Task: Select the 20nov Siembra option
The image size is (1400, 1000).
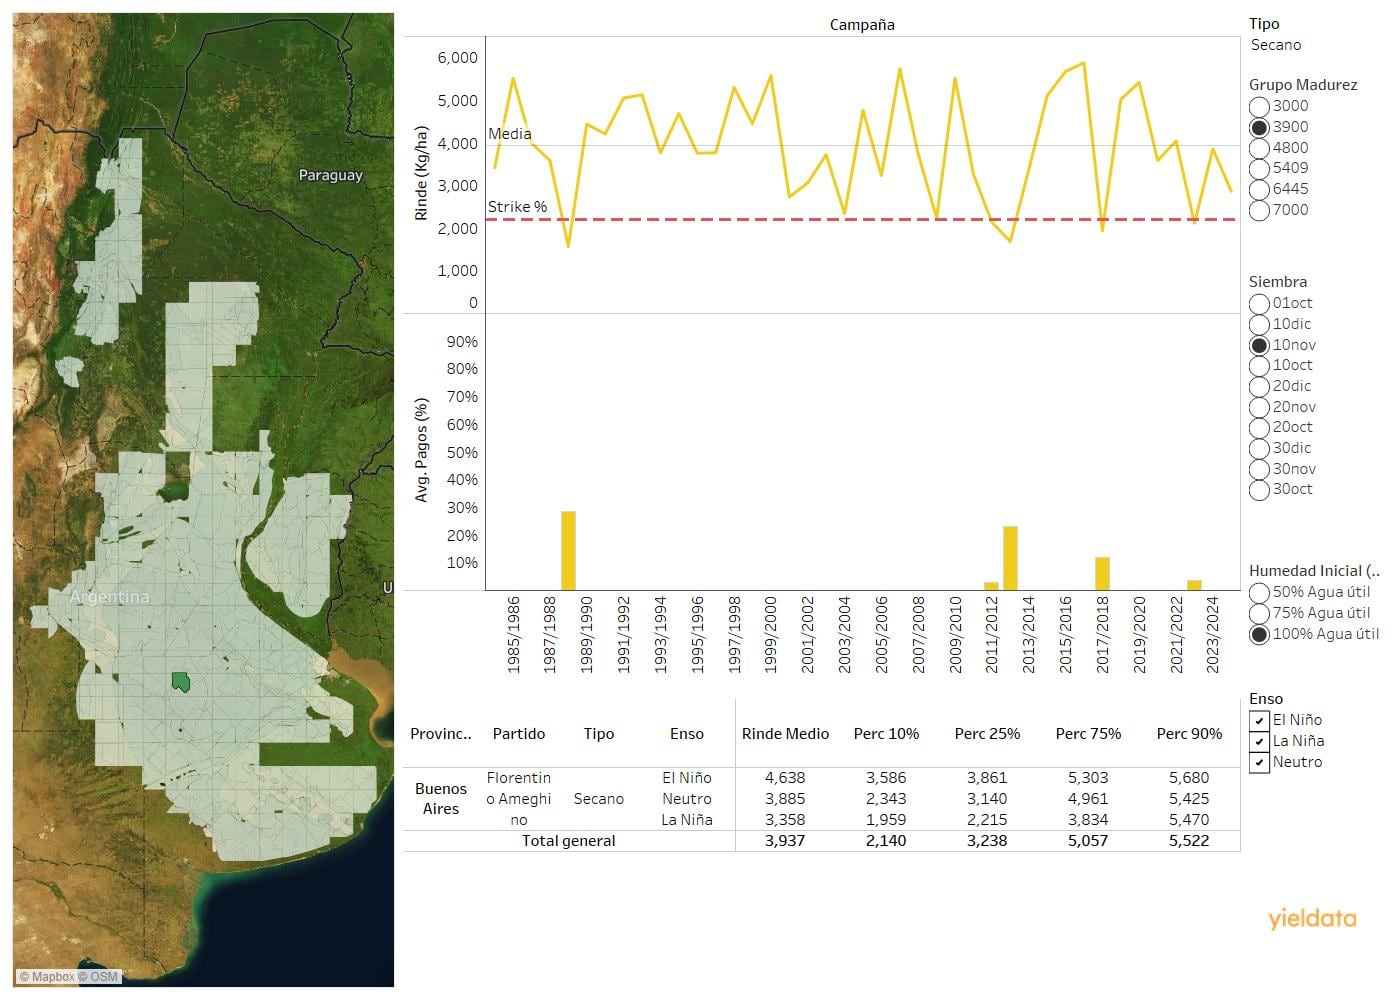Action: 1260,407
